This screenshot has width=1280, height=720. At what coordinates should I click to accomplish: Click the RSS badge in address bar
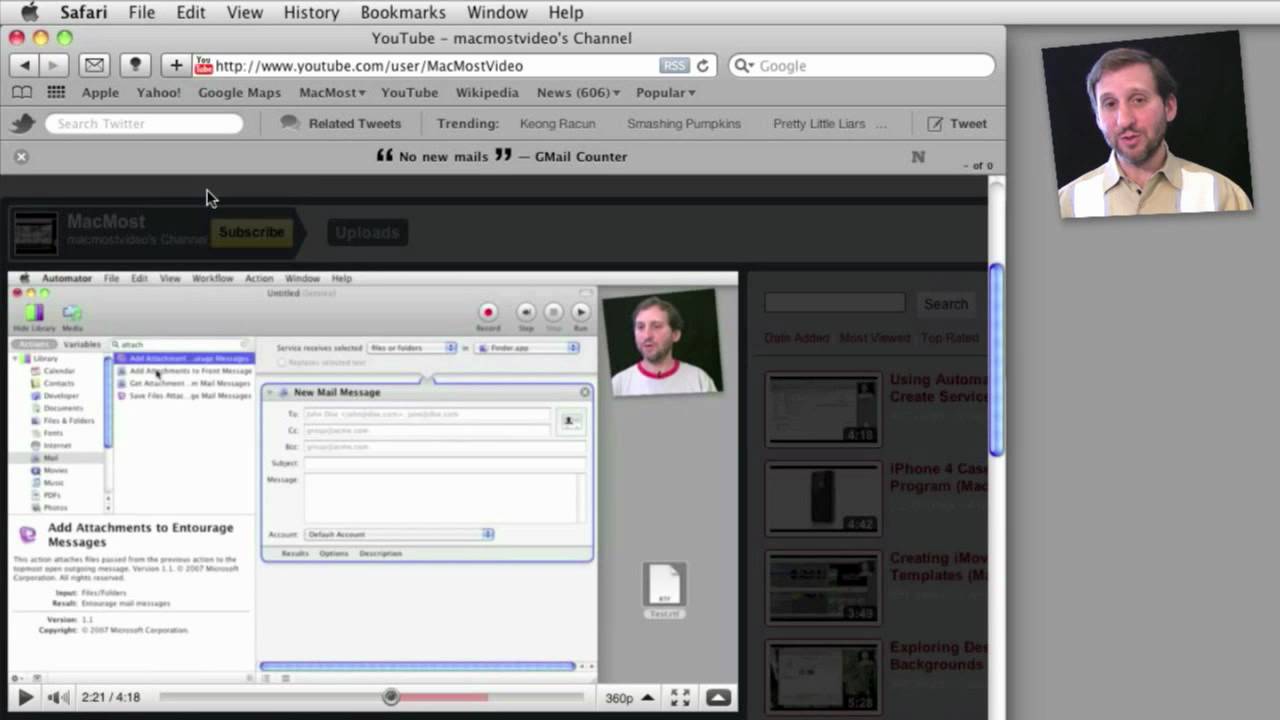tap(674, 65)
